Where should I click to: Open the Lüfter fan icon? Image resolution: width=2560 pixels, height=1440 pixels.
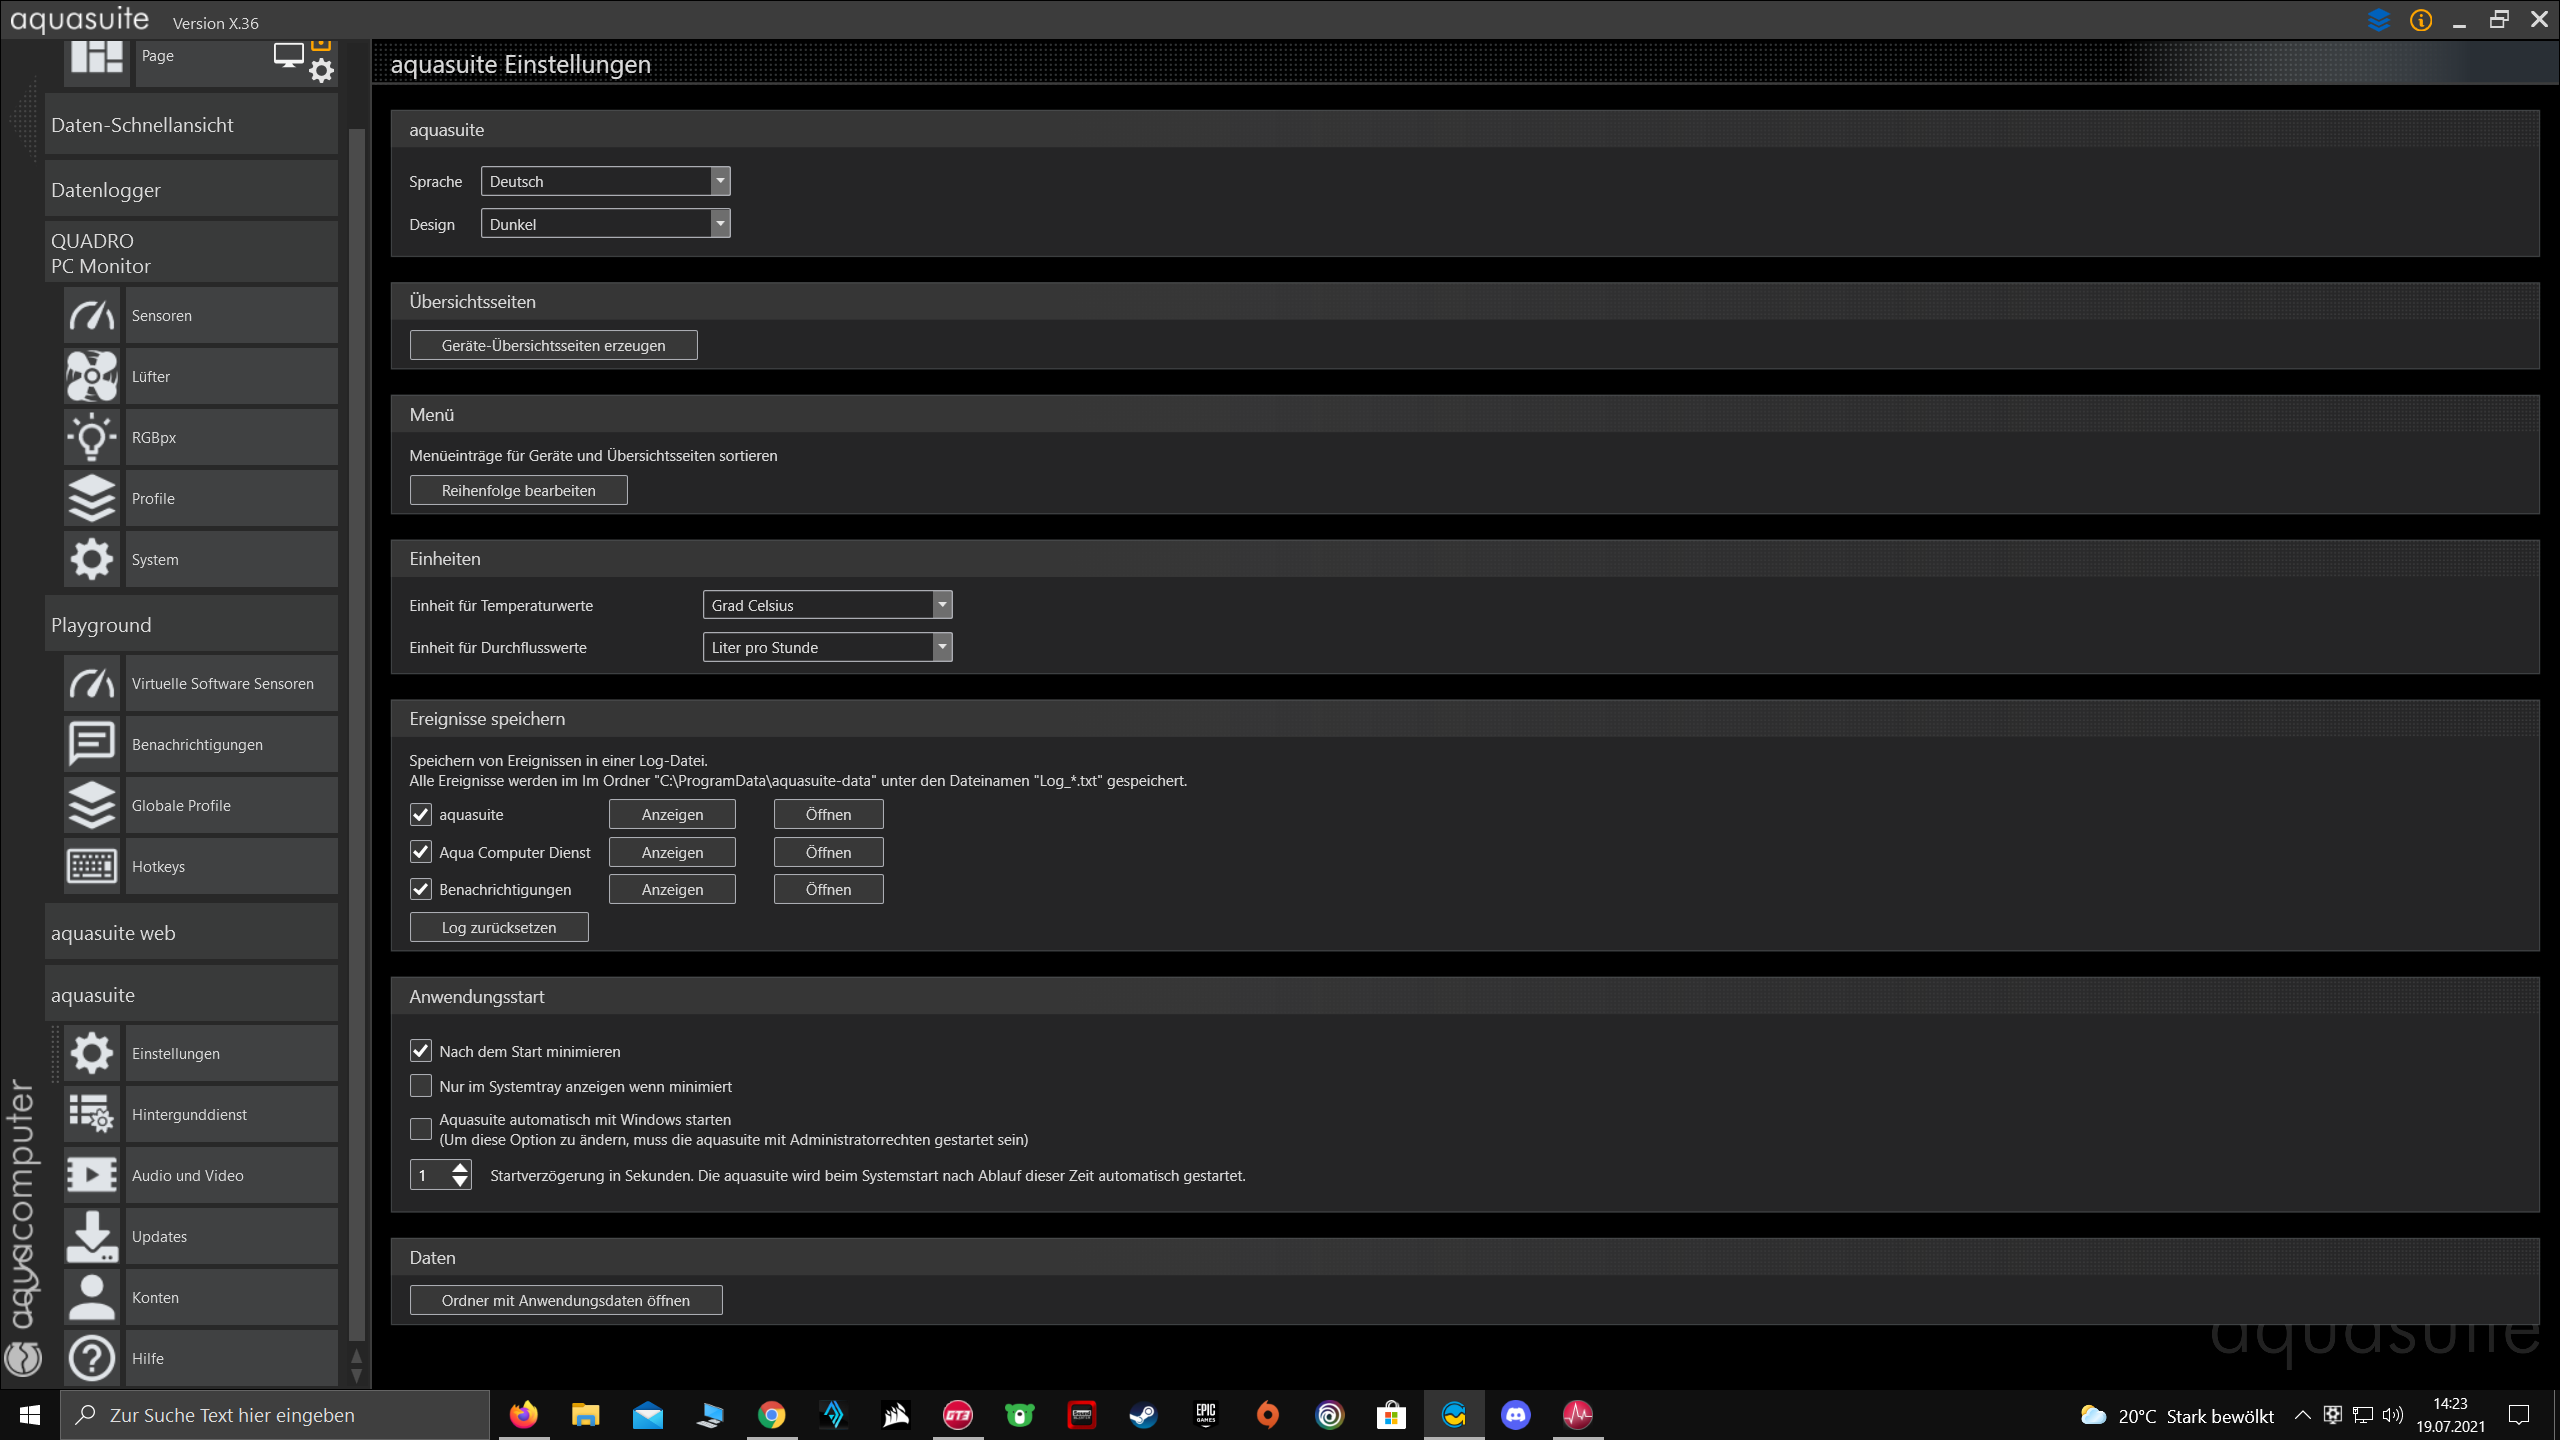(x=92, y=376)
